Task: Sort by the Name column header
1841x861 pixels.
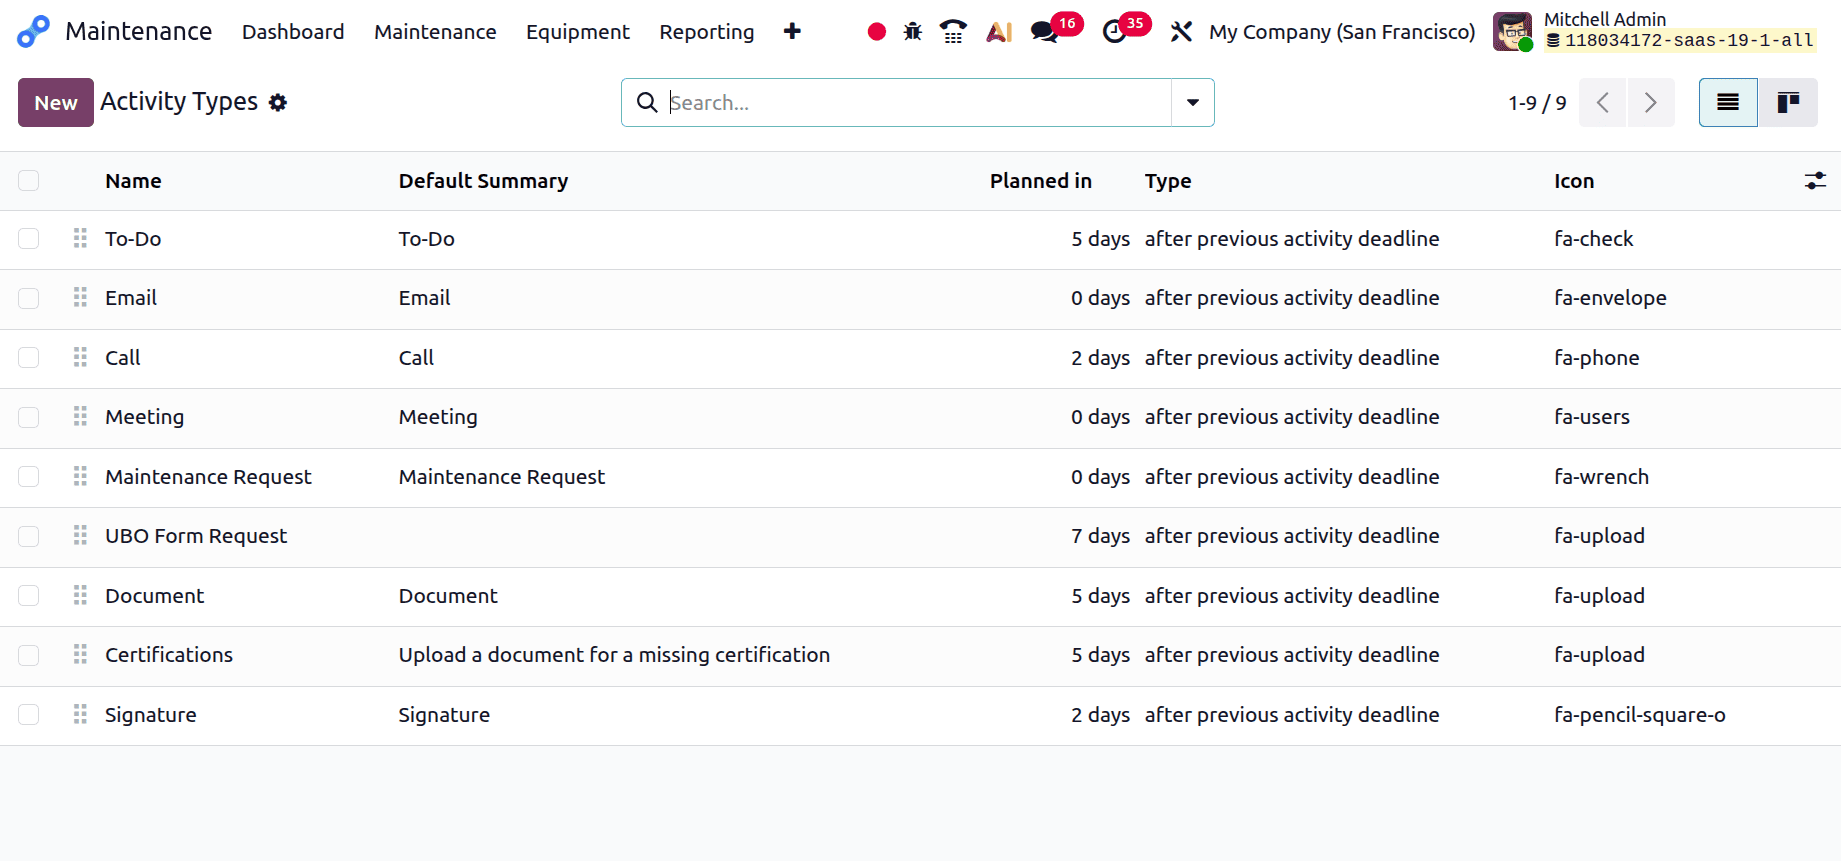Action: pyautogui.click(x=133, y=181)
